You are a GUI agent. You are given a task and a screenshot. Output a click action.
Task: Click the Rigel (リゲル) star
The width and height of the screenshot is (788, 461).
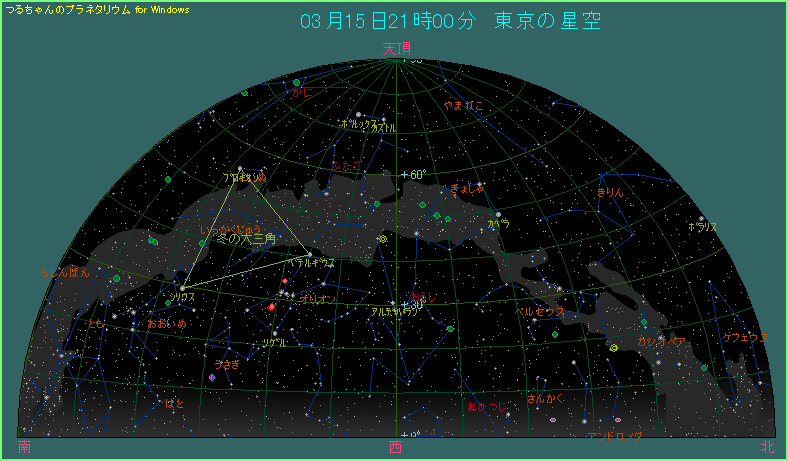(275, 332)
